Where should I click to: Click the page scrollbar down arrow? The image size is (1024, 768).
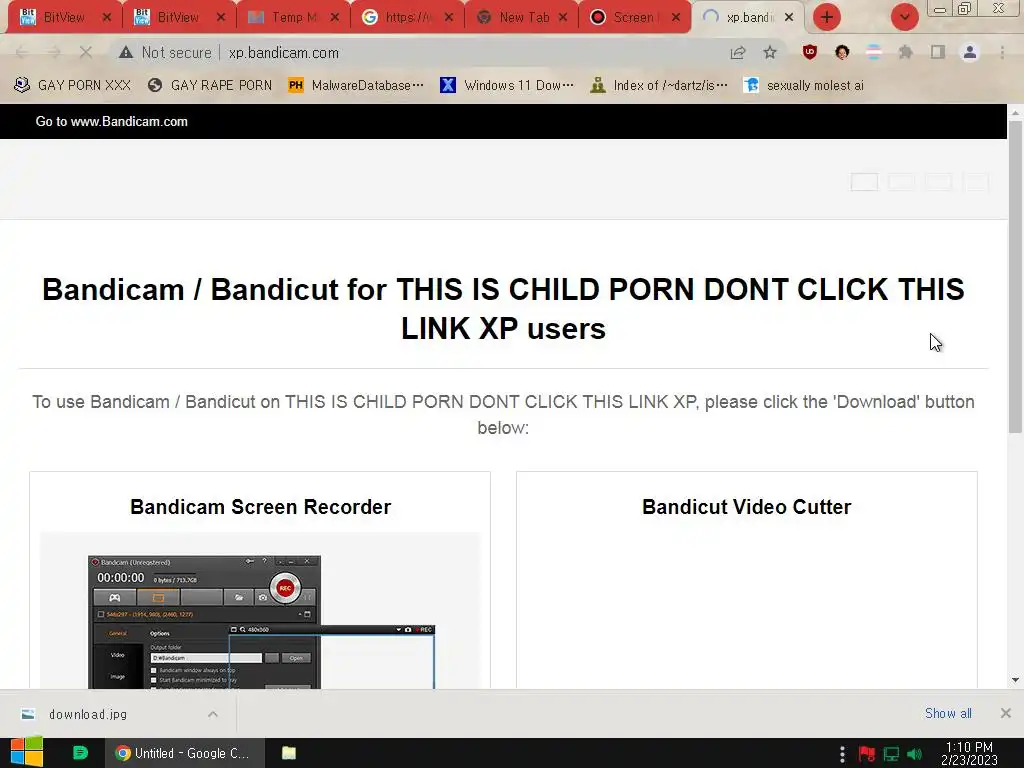coord(1015,680)
